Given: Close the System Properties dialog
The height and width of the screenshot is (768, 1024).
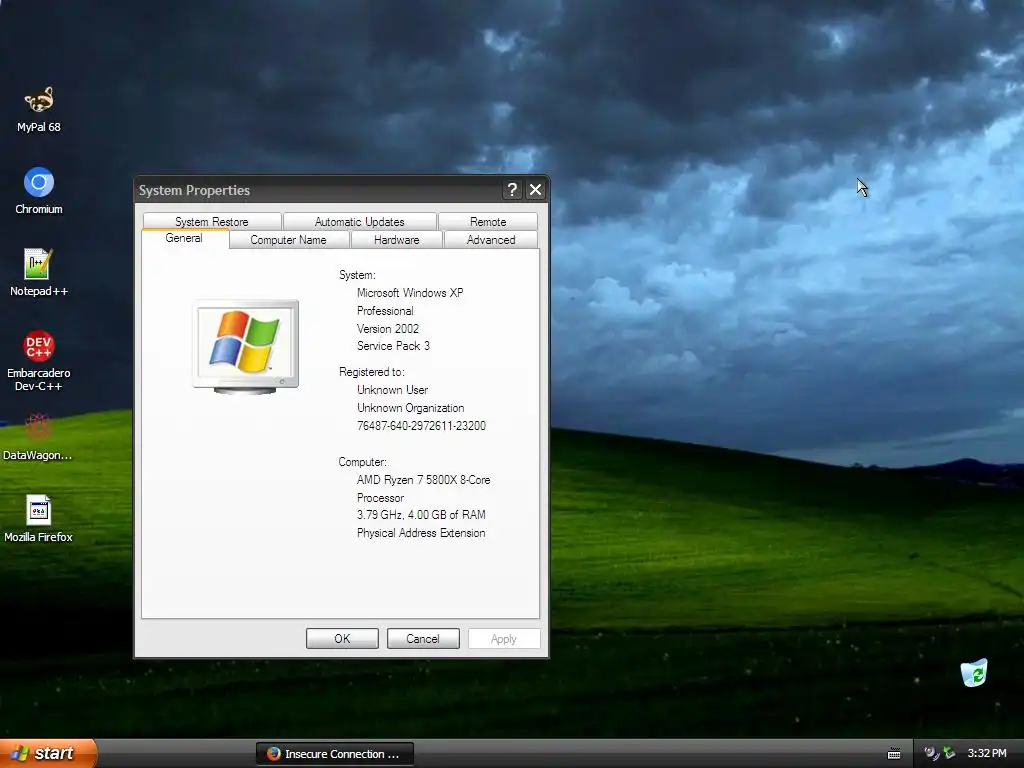Looking at the screenshot, I should 536,190.
